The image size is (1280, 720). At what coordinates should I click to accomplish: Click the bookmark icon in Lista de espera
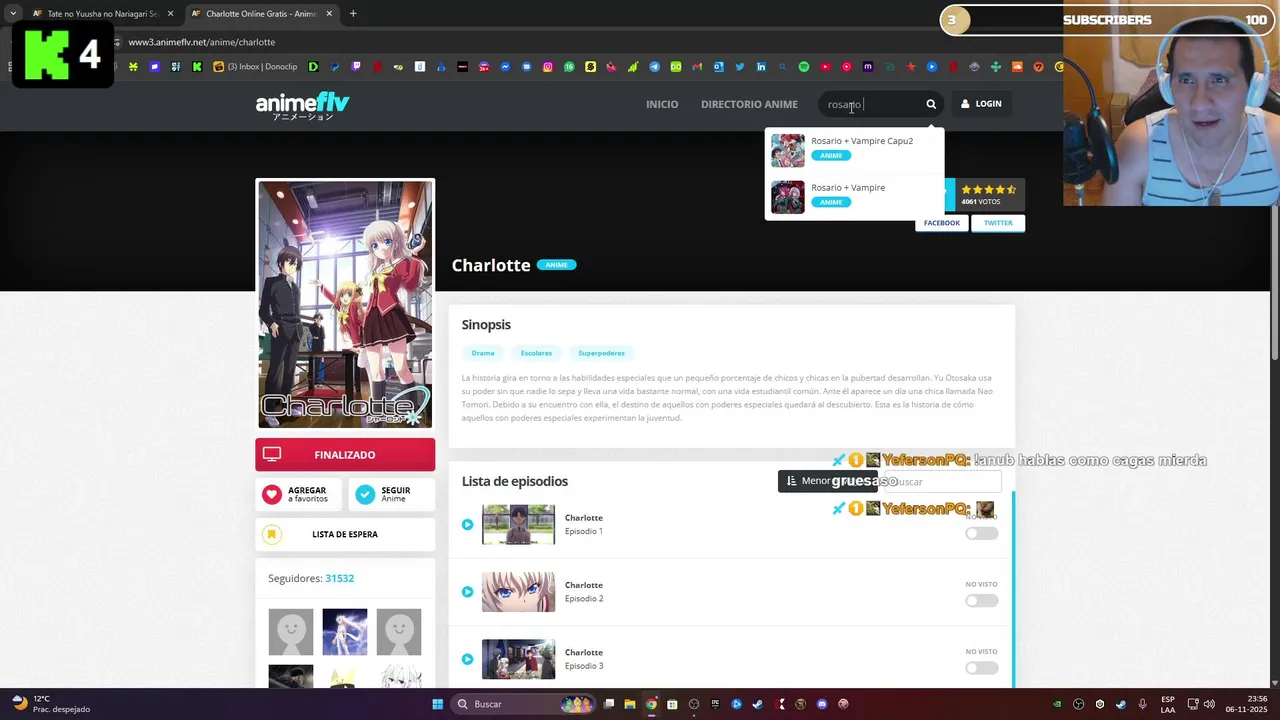[x=271, y=534]
